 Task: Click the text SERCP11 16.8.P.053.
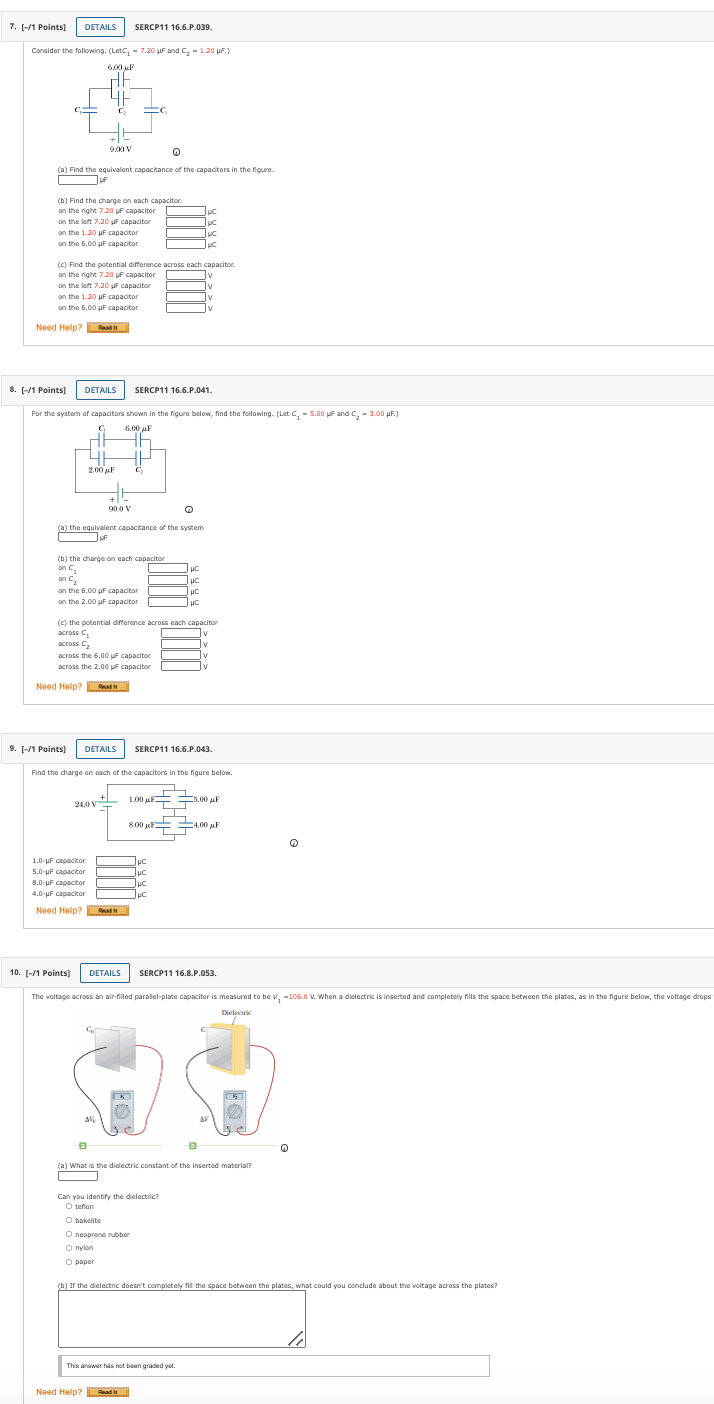(178, 972)
